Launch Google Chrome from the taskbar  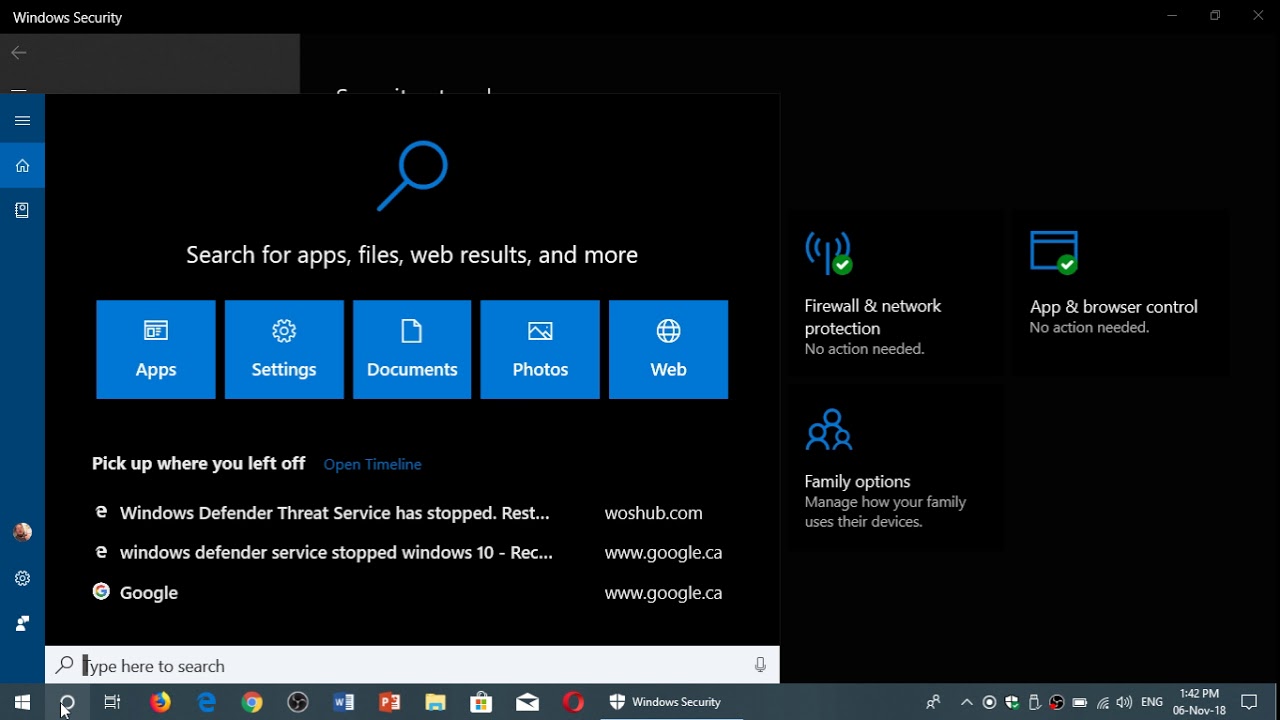(x=252, y=702)
